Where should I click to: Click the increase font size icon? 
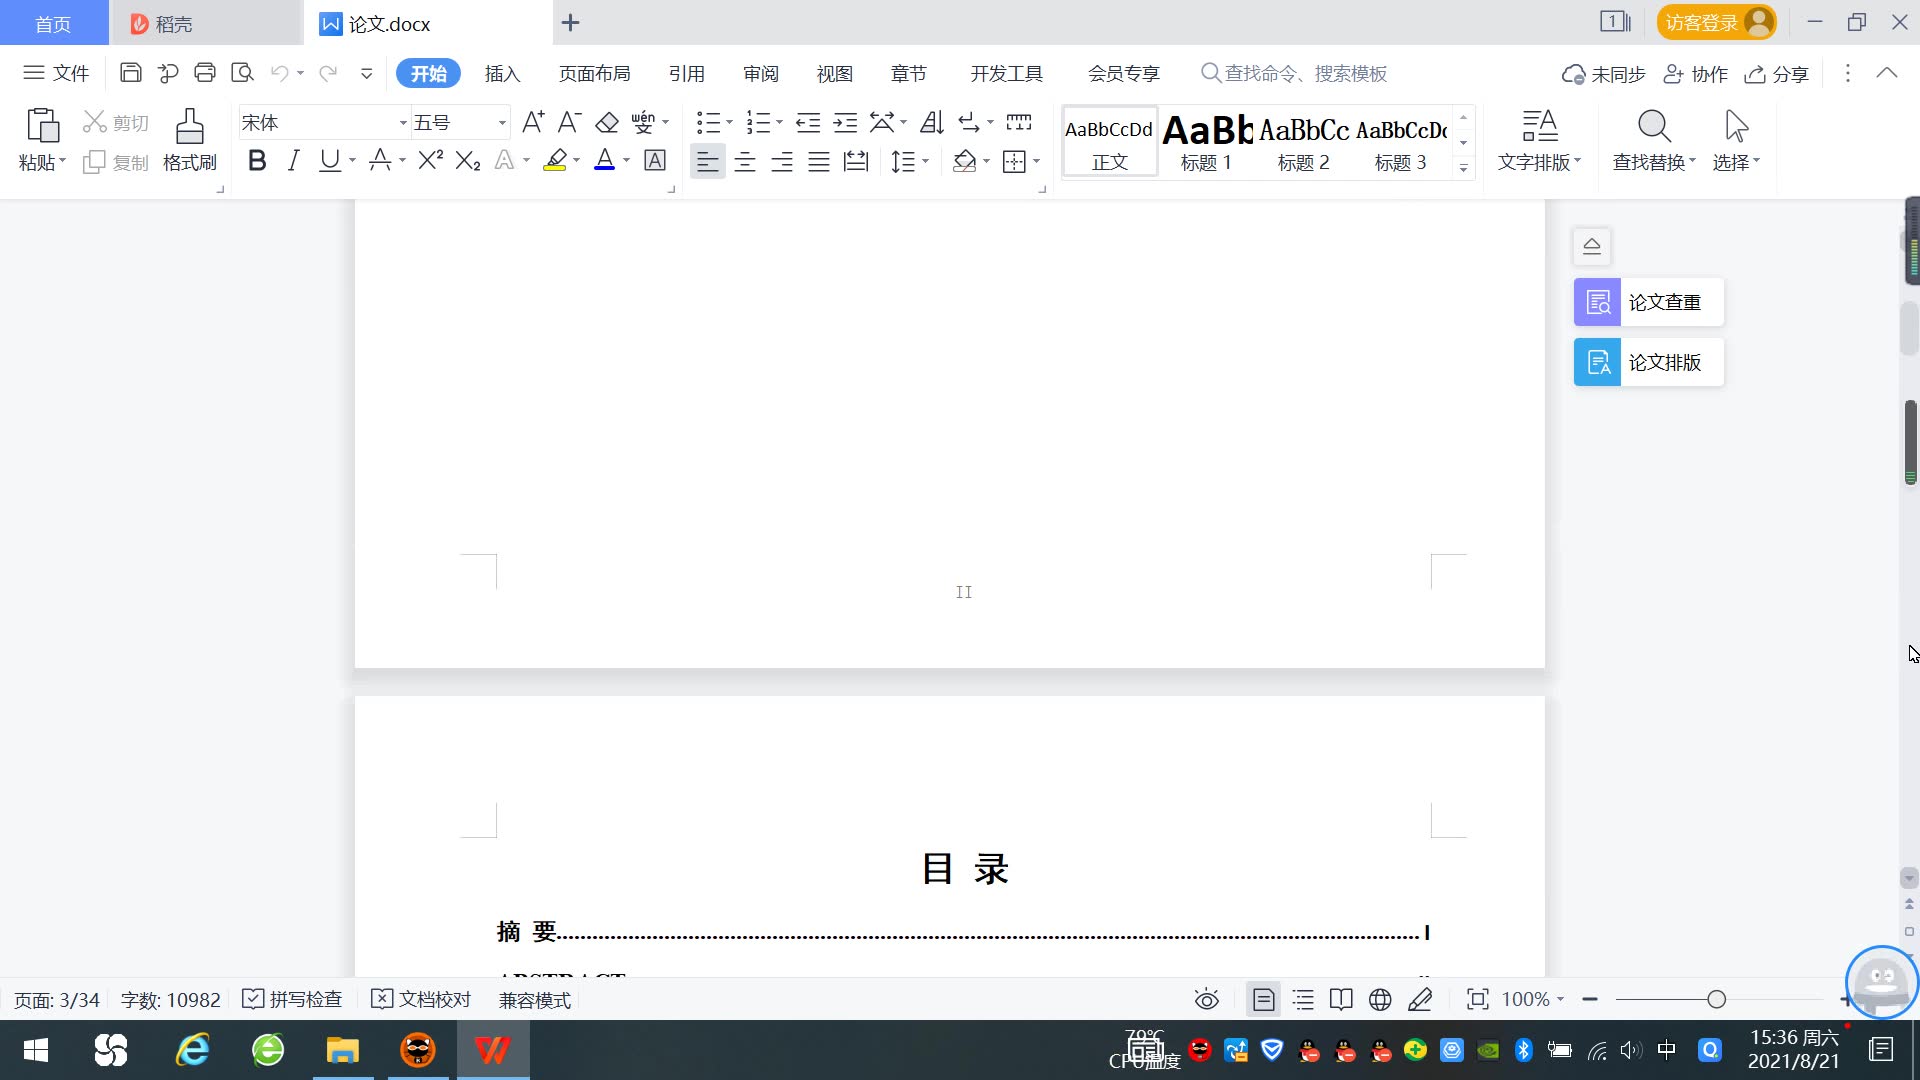(x=533, y=123)
